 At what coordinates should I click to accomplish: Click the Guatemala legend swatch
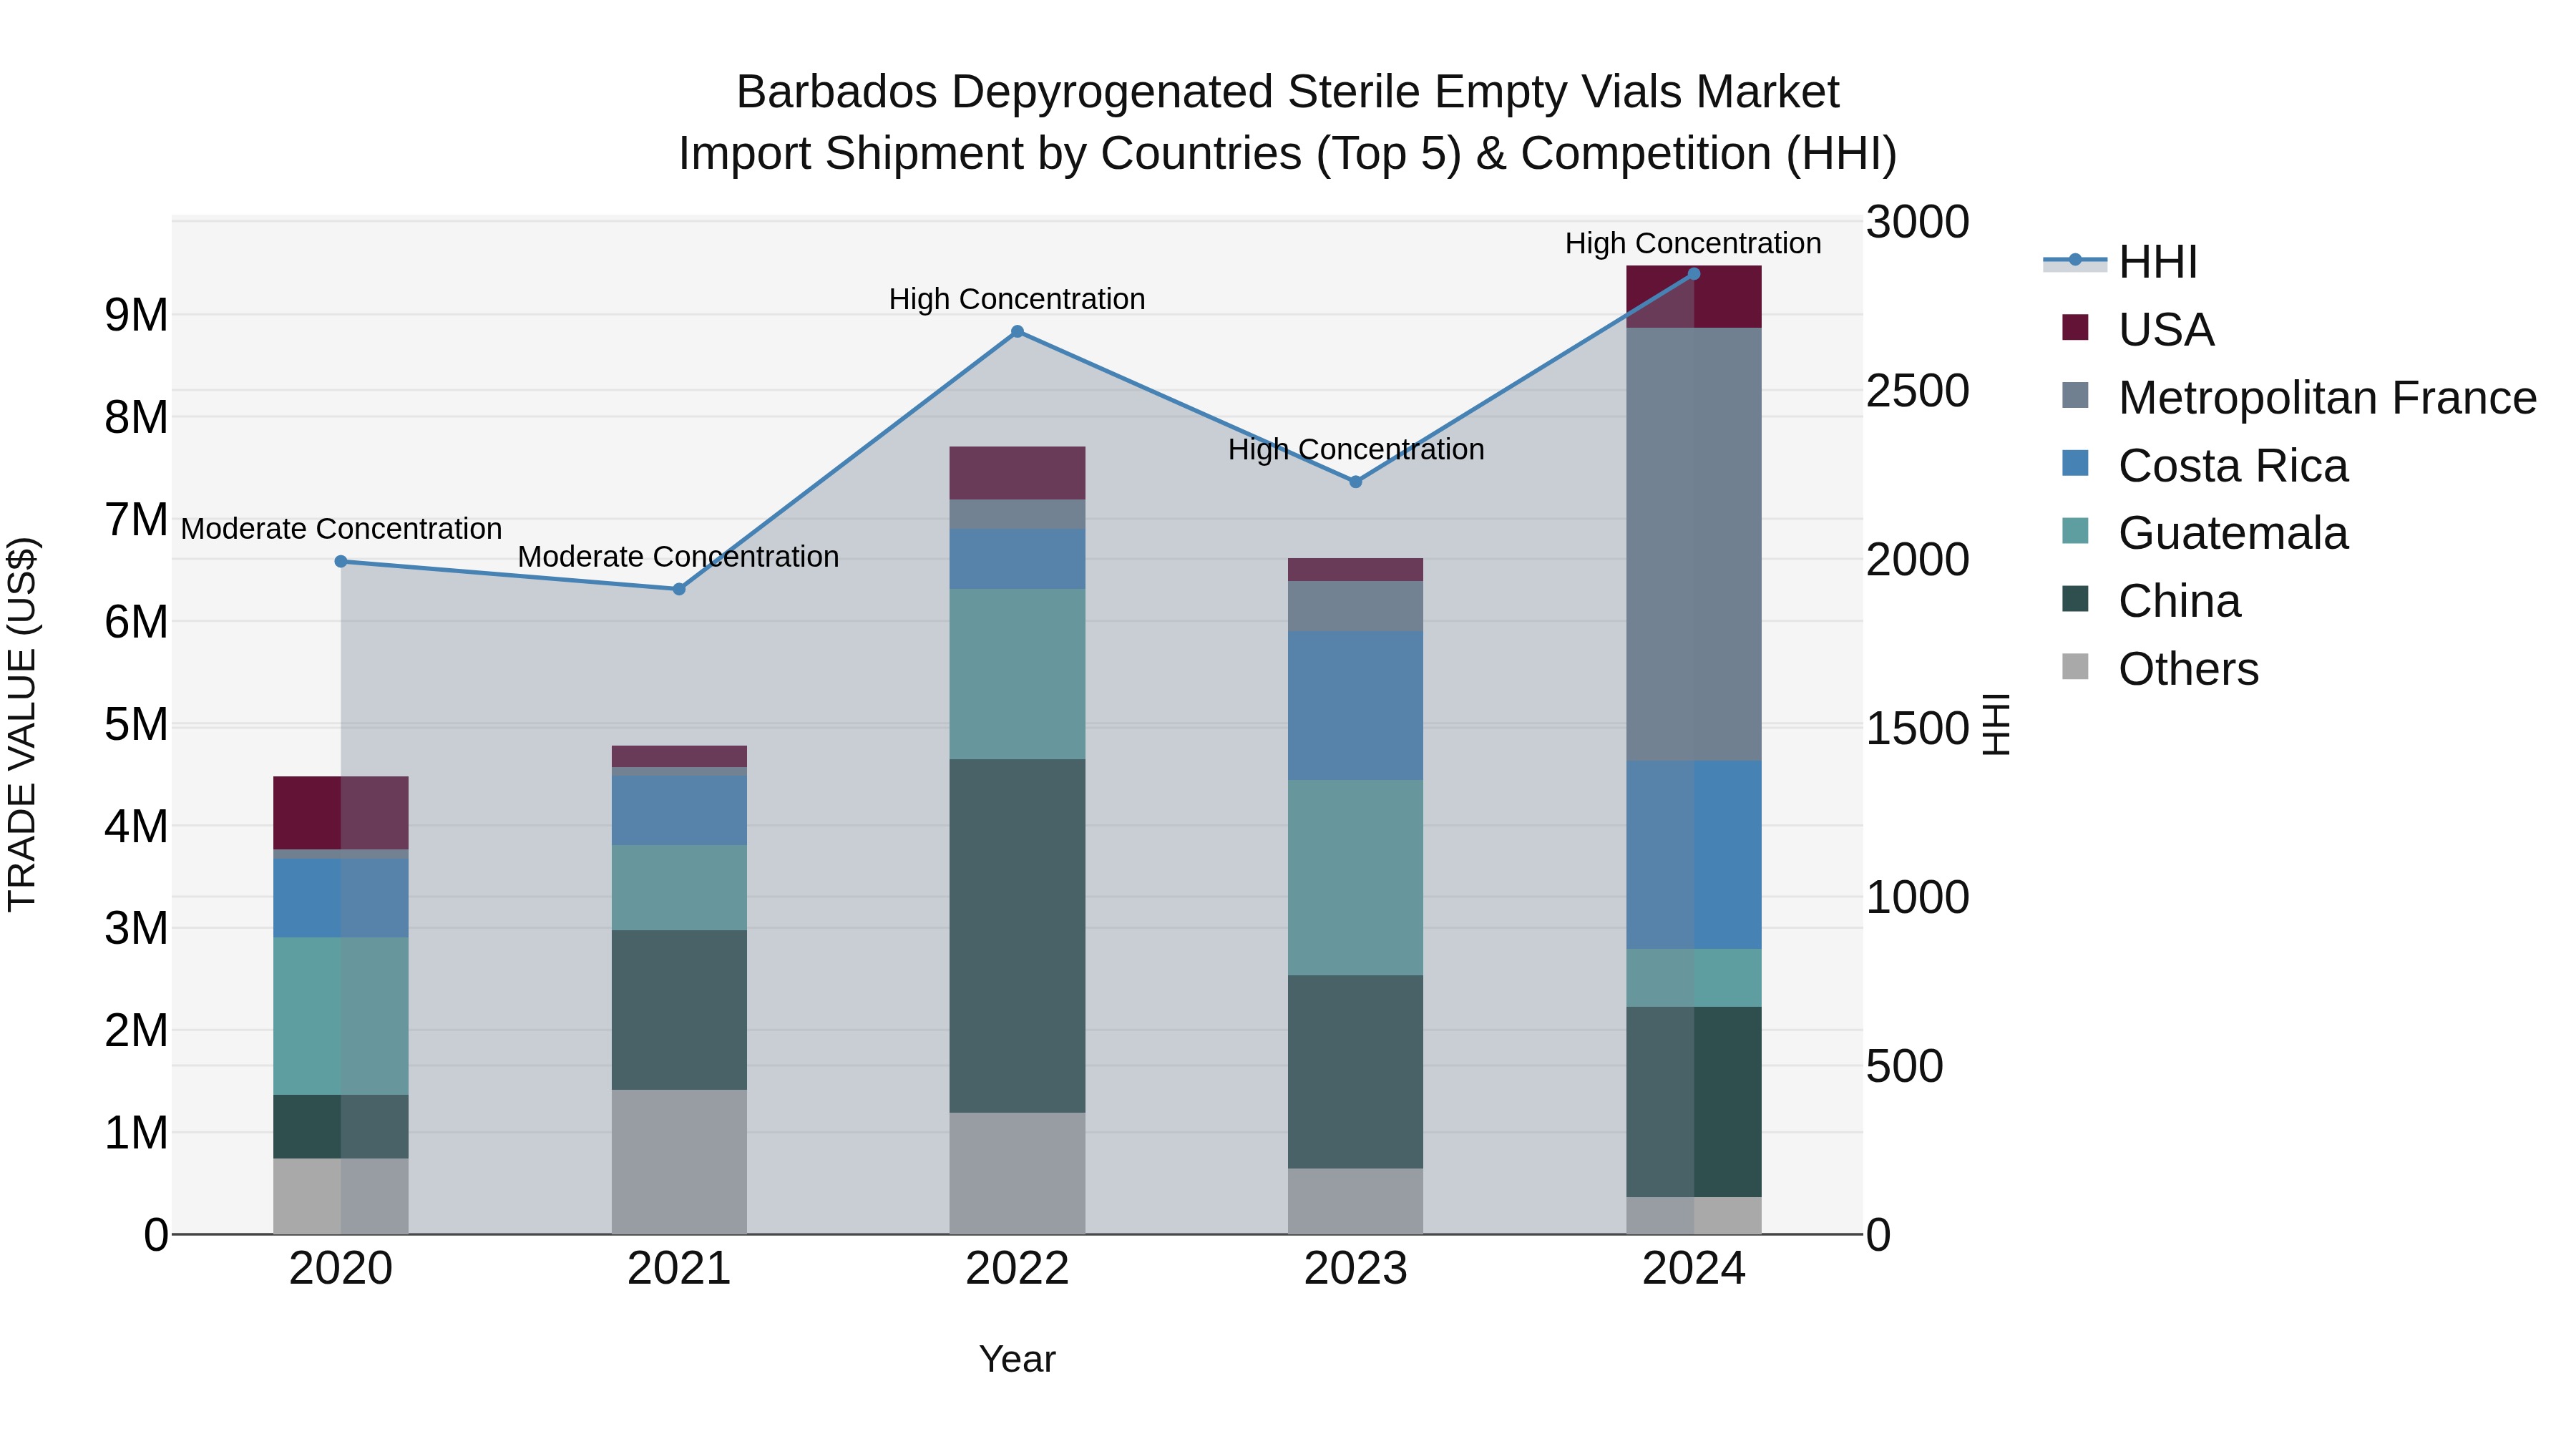tap(2075, 531)
